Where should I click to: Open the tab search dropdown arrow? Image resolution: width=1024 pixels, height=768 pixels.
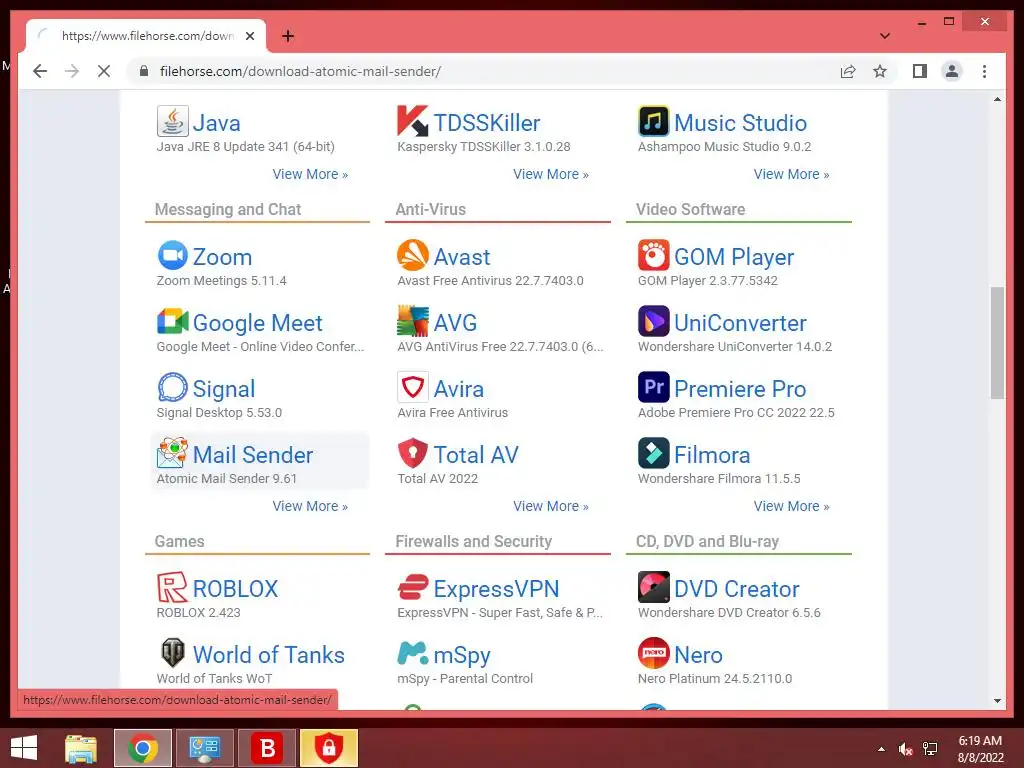click(x=885, y=36)
